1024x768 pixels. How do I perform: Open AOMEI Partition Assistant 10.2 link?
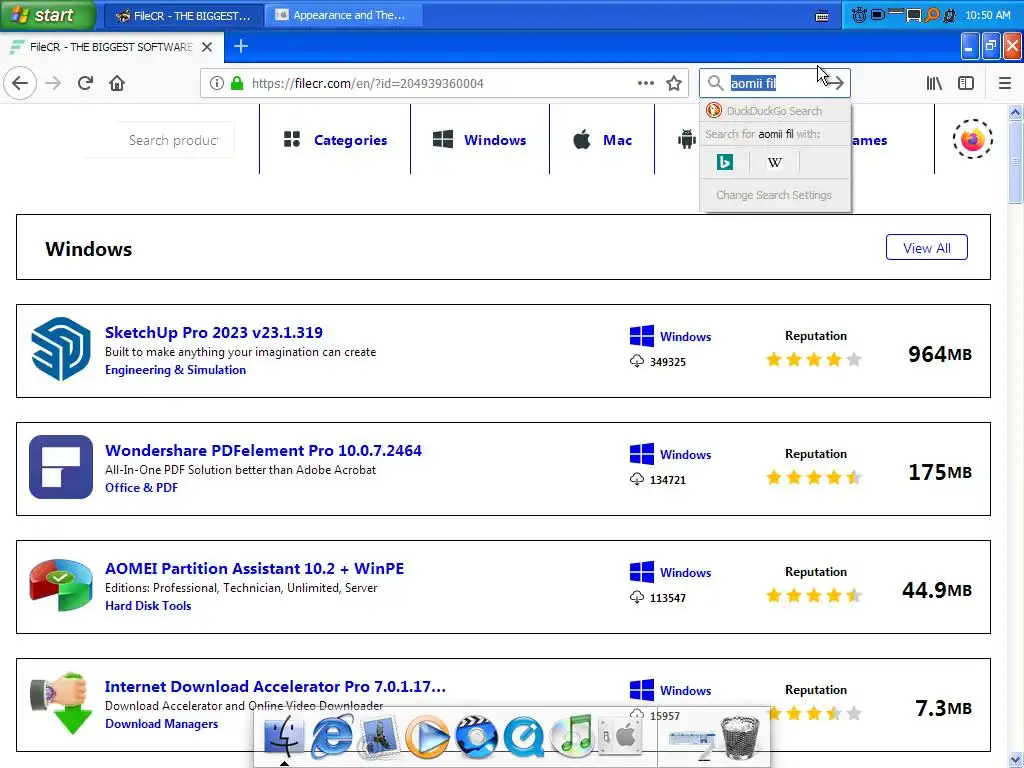[254, 569]
